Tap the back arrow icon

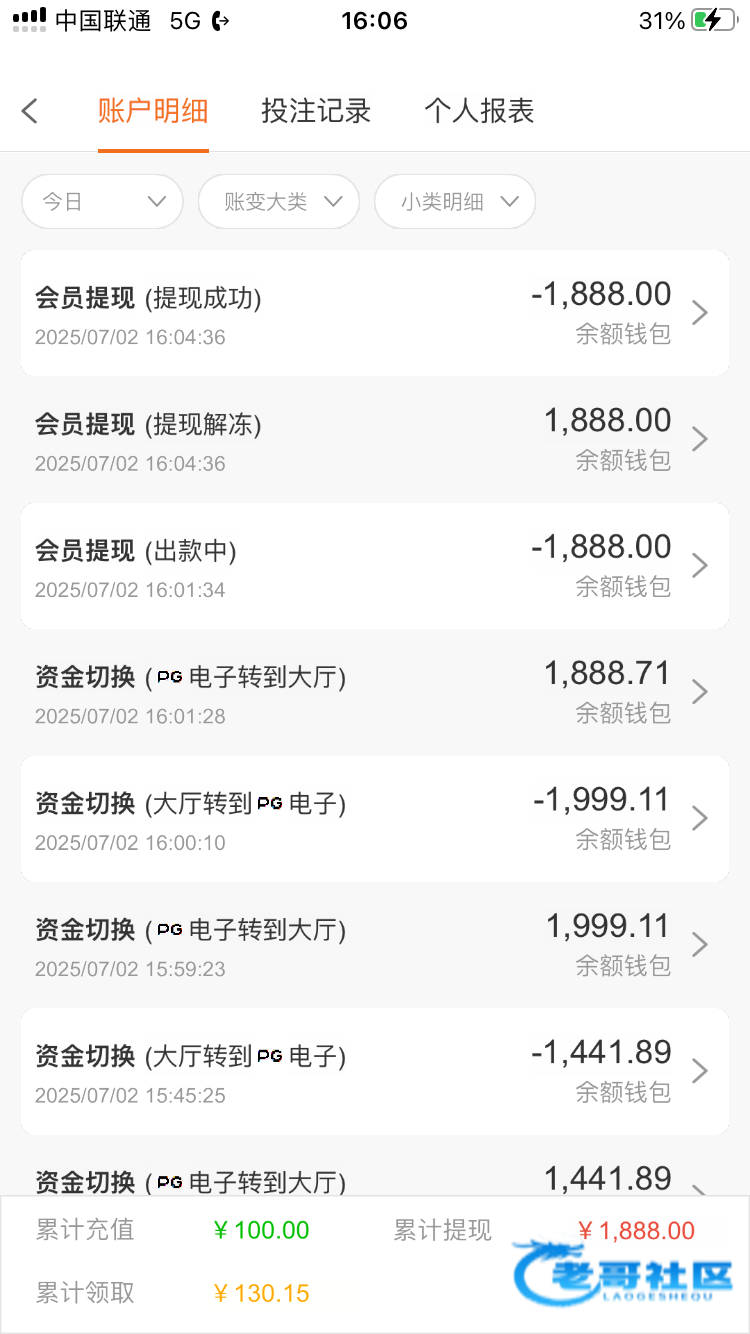click(30, 111)
